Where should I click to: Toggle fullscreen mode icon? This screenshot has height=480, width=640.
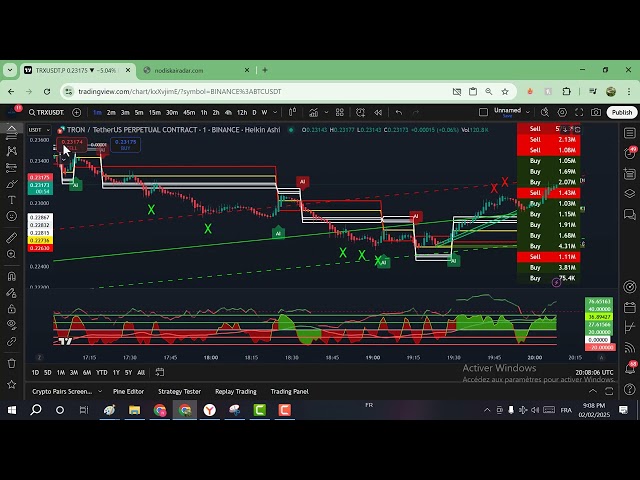click(x=579, y=112)
